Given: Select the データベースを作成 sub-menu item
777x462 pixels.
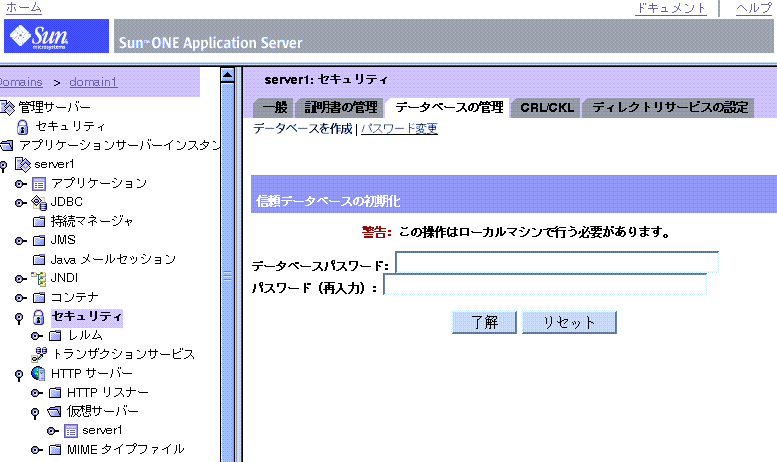Looking at the screenshot, I should [x=303, y=129].
